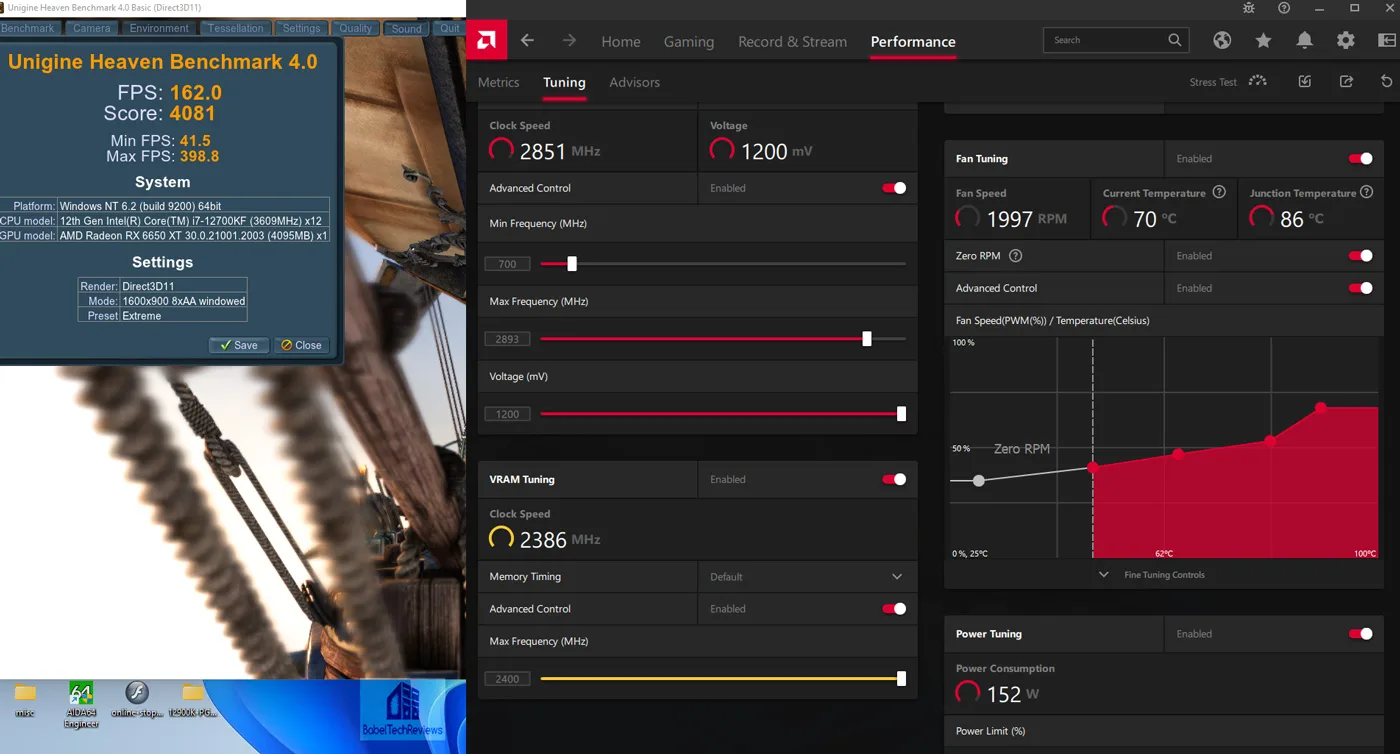Click help icon beside Zero RPM
This screenshot has height=754, width=1400.
(1015, 256)
